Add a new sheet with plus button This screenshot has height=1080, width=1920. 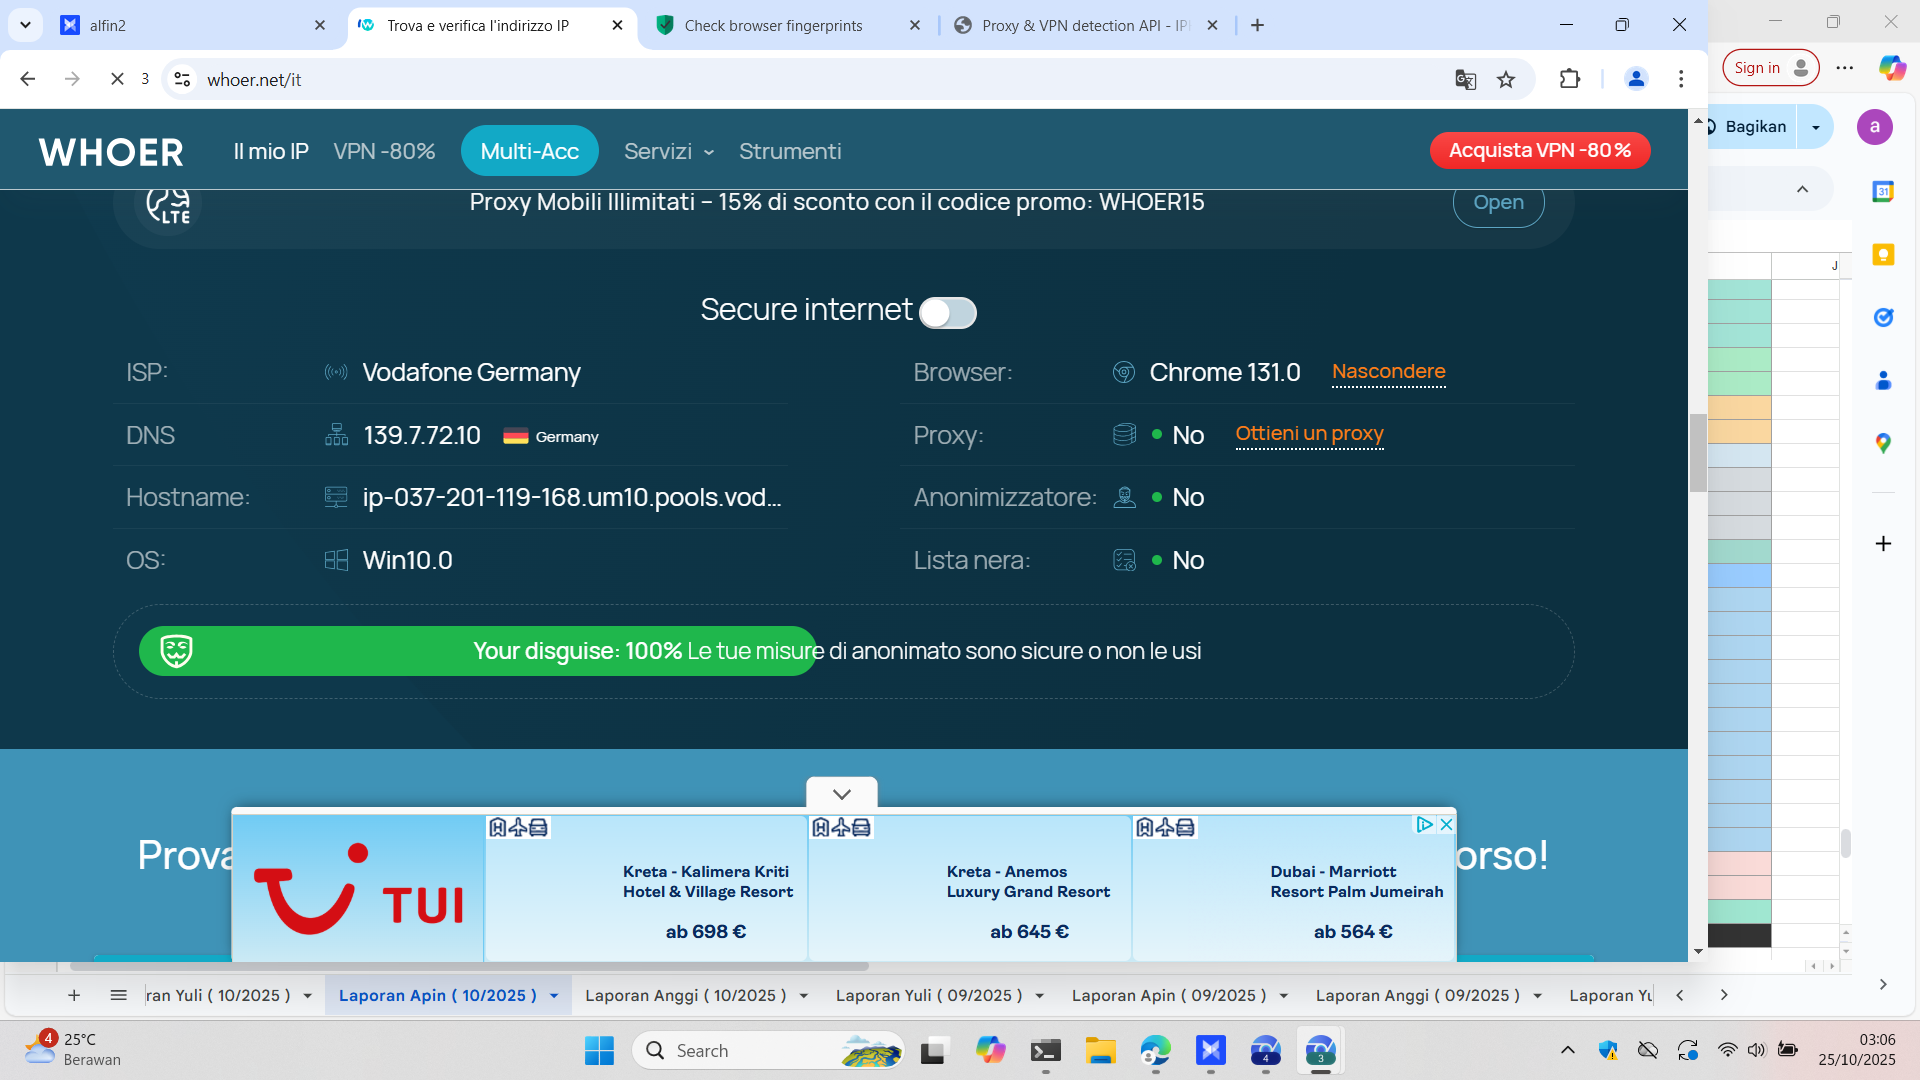(74, 996)
